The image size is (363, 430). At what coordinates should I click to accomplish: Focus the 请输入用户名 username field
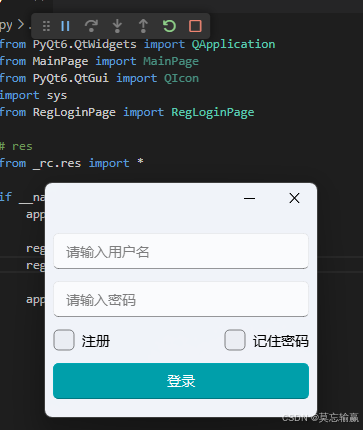(x=181, y=251)
